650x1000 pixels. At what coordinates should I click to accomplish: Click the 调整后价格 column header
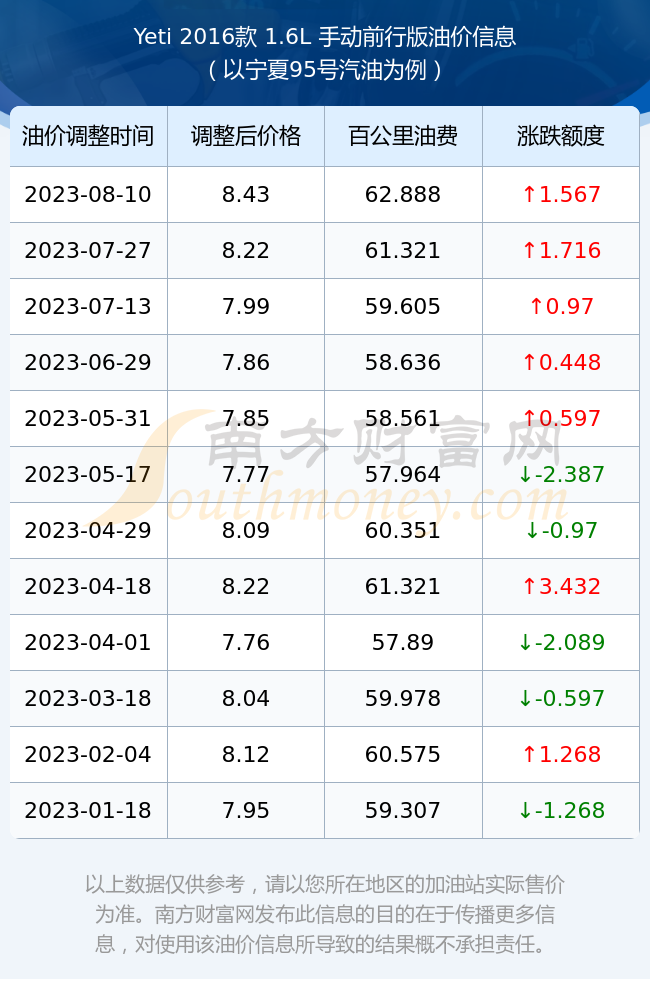246,136
